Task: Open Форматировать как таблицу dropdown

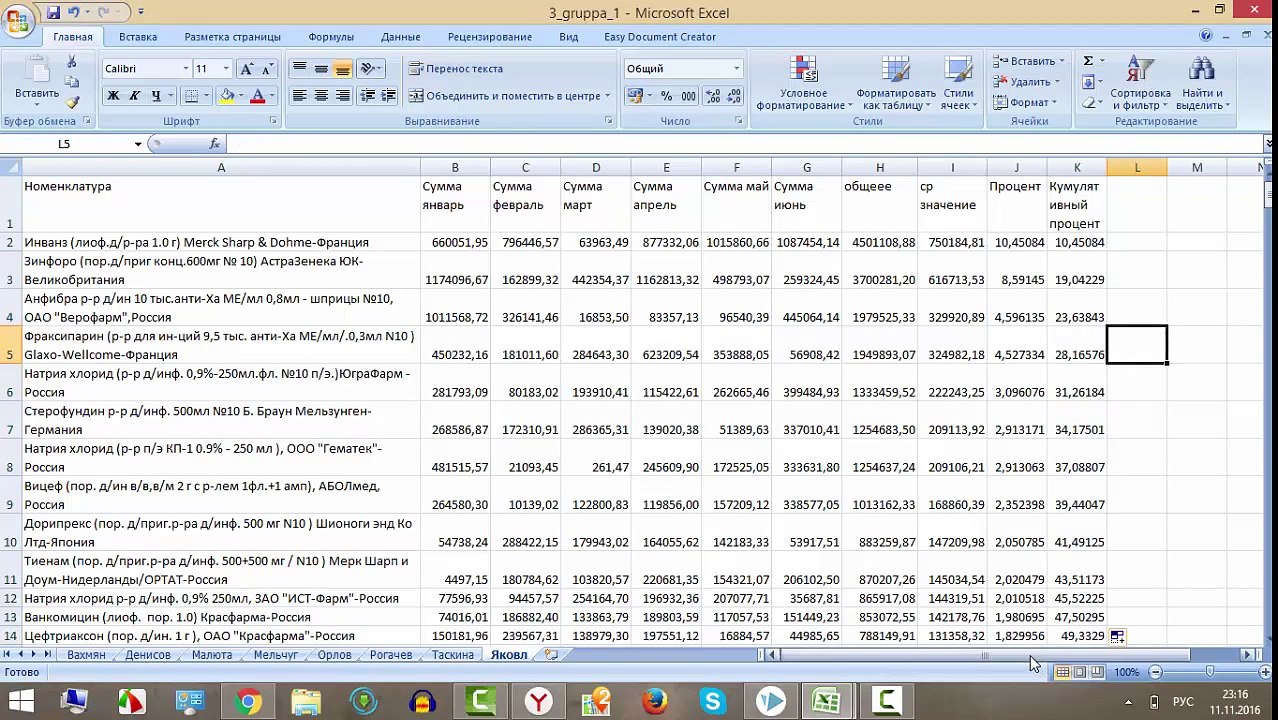Action: (895, 84)
